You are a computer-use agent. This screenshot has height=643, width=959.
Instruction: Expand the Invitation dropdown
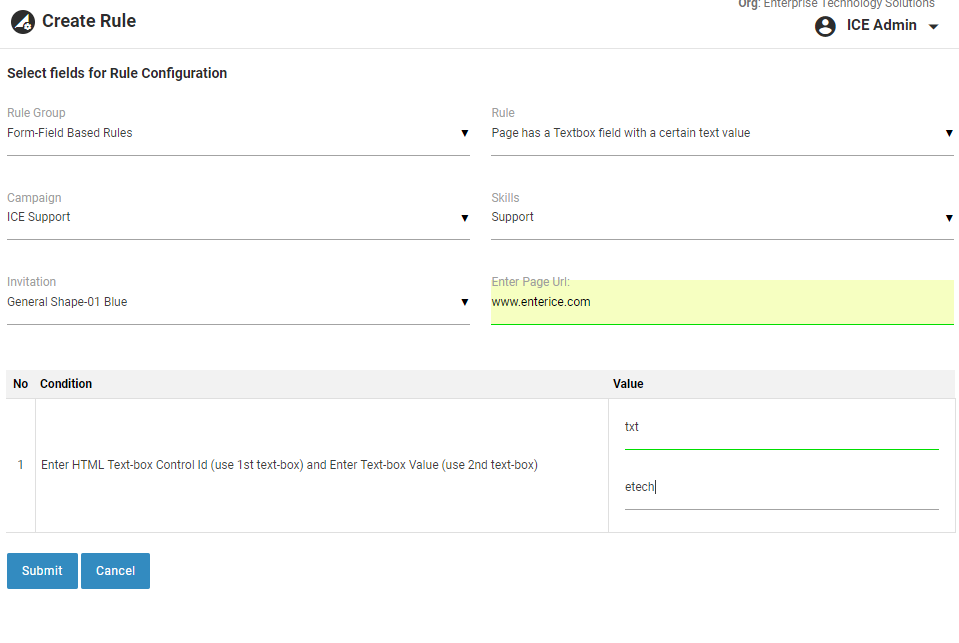click(x=237, y=302)
